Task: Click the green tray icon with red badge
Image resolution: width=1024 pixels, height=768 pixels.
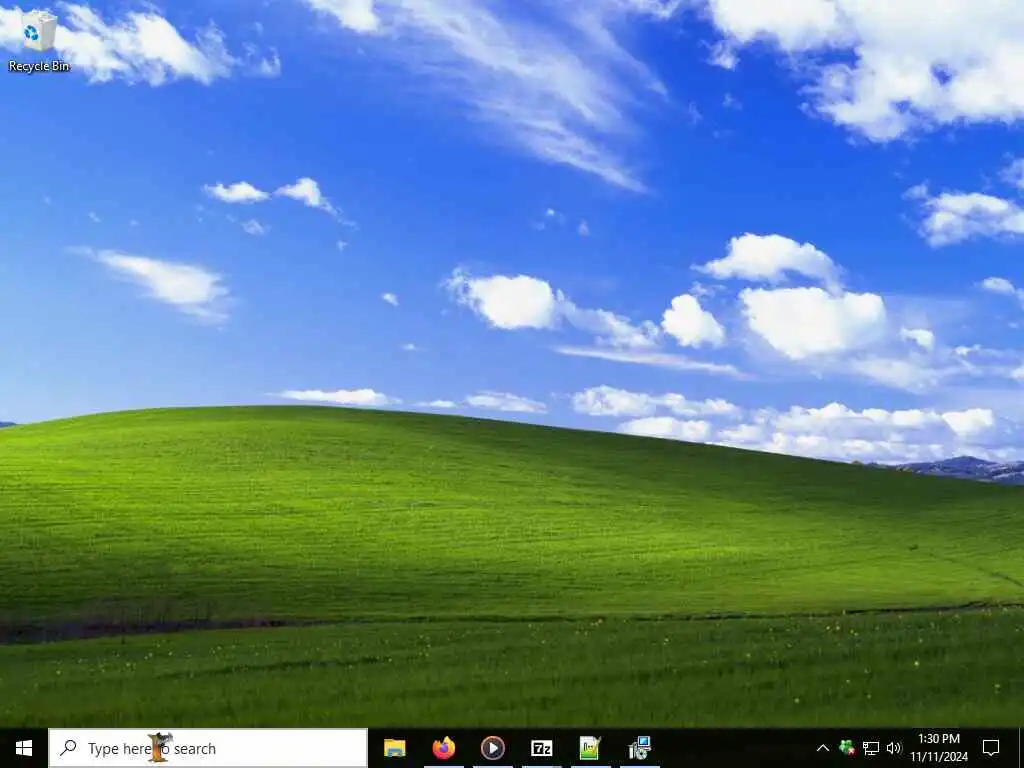Action: (x=847, y=748)
